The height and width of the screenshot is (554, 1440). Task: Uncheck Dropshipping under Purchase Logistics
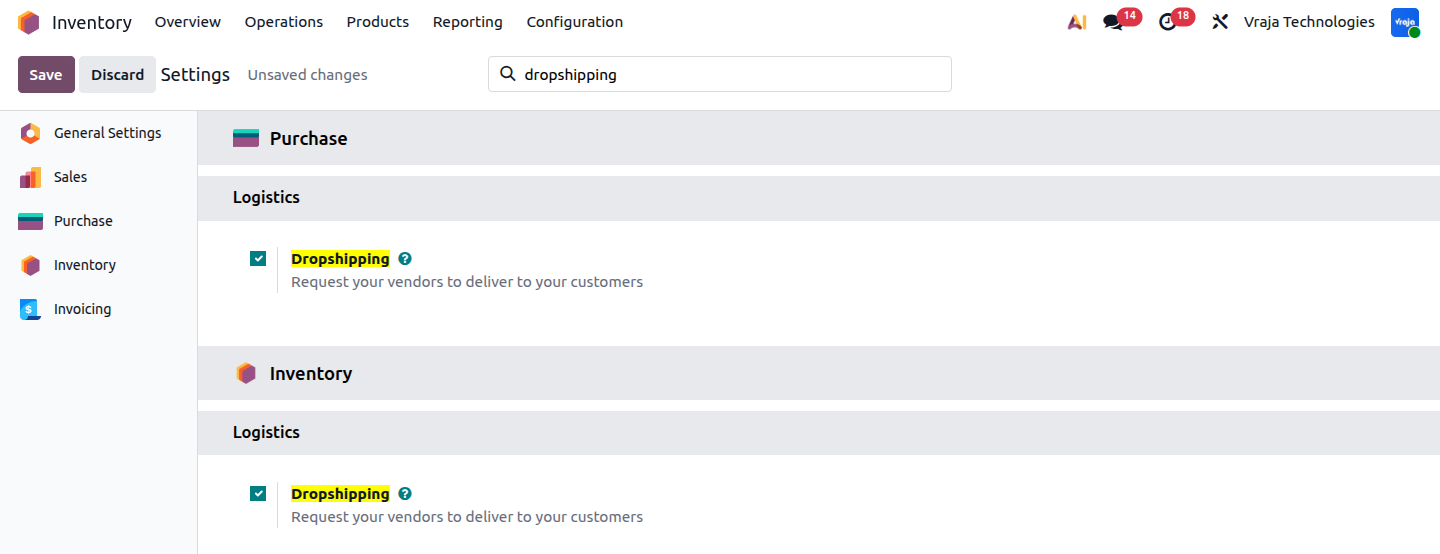[258, 258]
